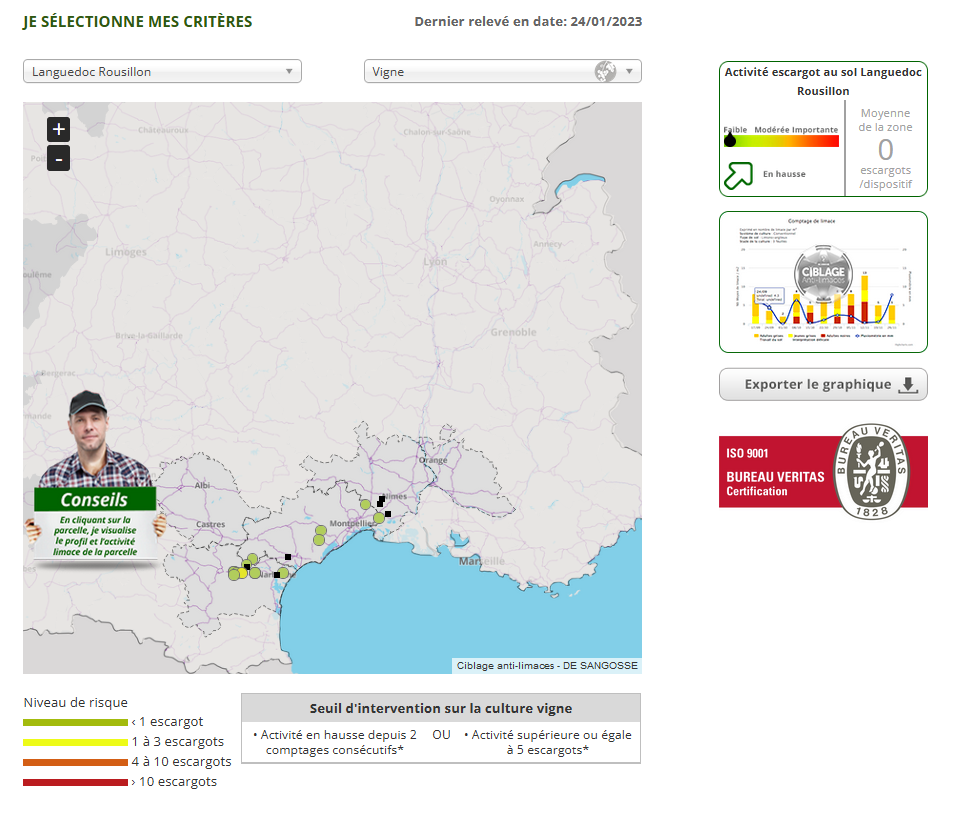974x833 pixels.
Task: Click the yellow '1 à 3 escargots' legend bar
Action: tap(75, 742)
